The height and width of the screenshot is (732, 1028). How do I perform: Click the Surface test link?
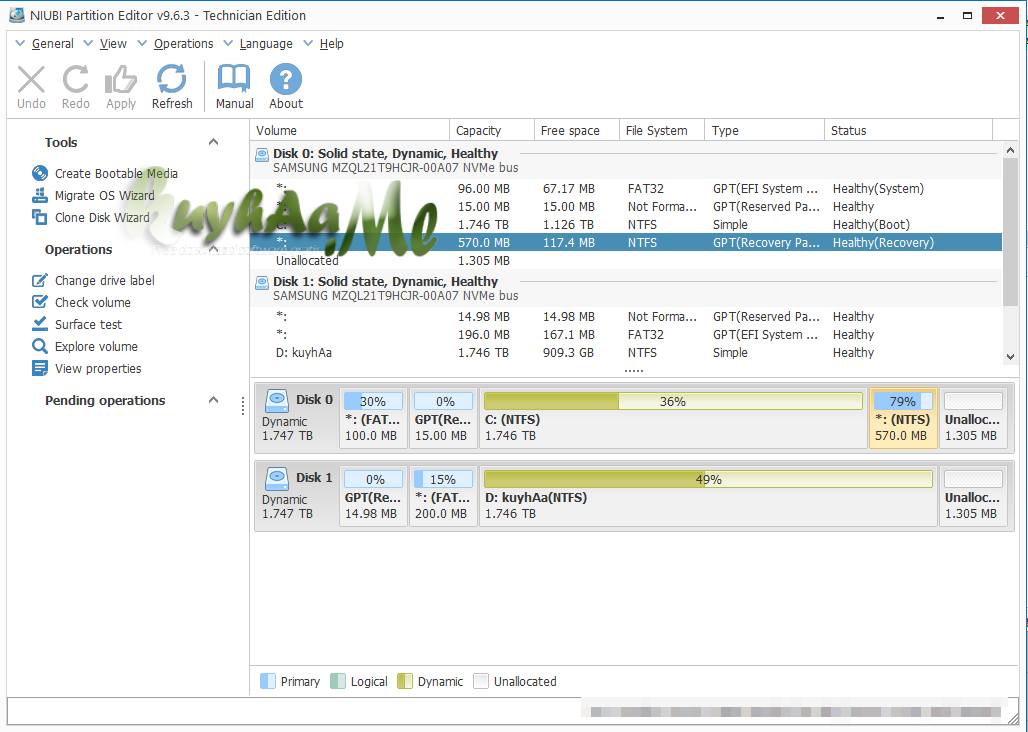pos(88,324)
